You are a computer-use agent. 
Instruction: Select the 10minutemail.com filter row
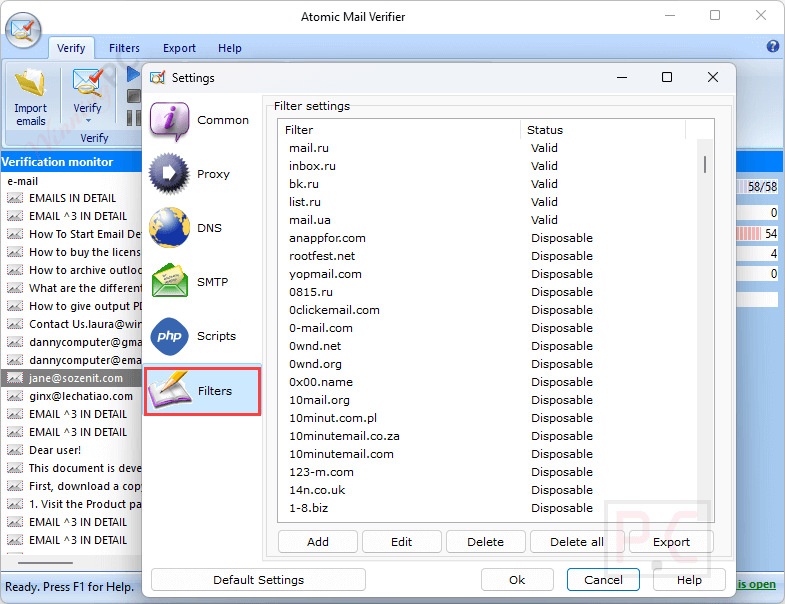point(488,455)
